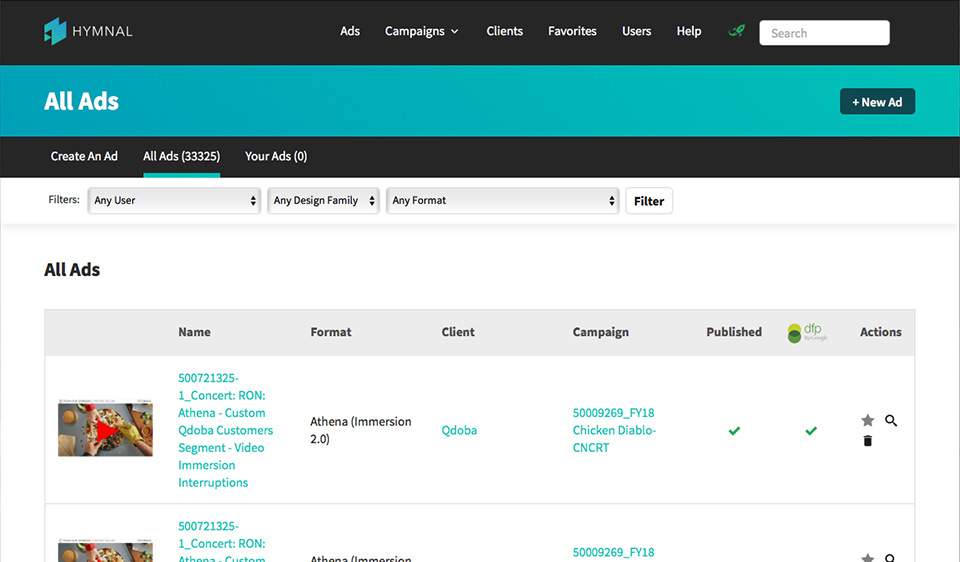Play the first ad video thumbnail
This screenshot has height=562, width=960.
tap(105, 430)
